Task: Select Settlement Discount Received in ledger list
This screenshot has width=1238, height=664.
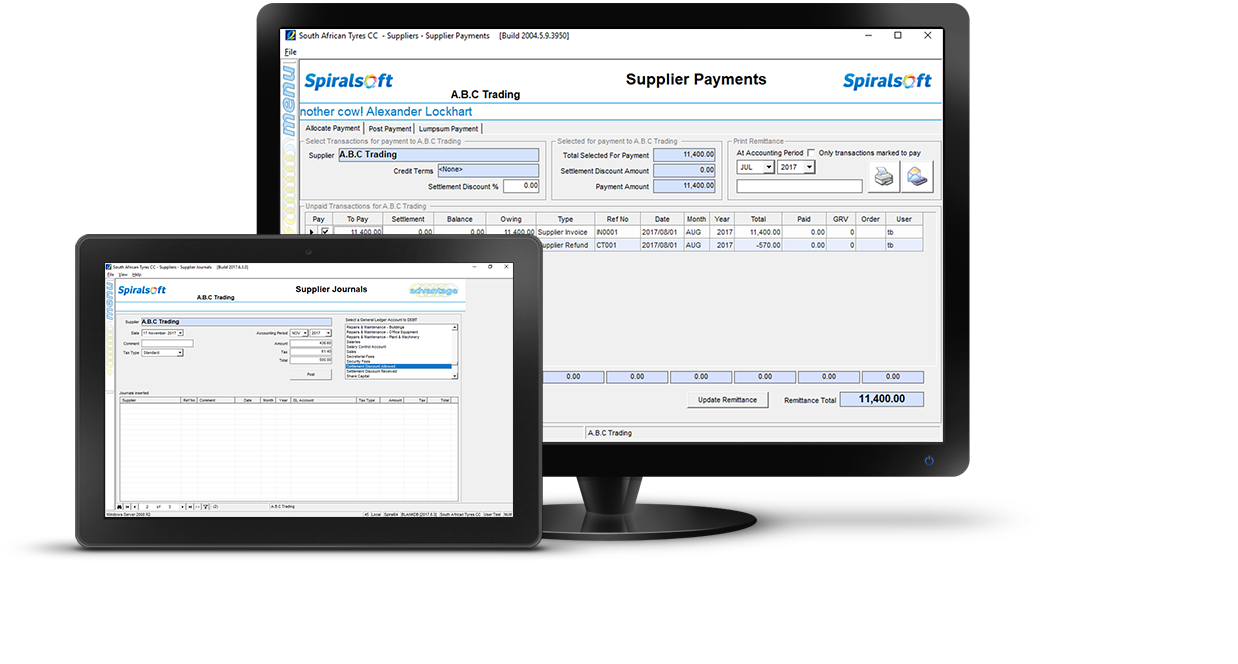Action: pos(398,371)
